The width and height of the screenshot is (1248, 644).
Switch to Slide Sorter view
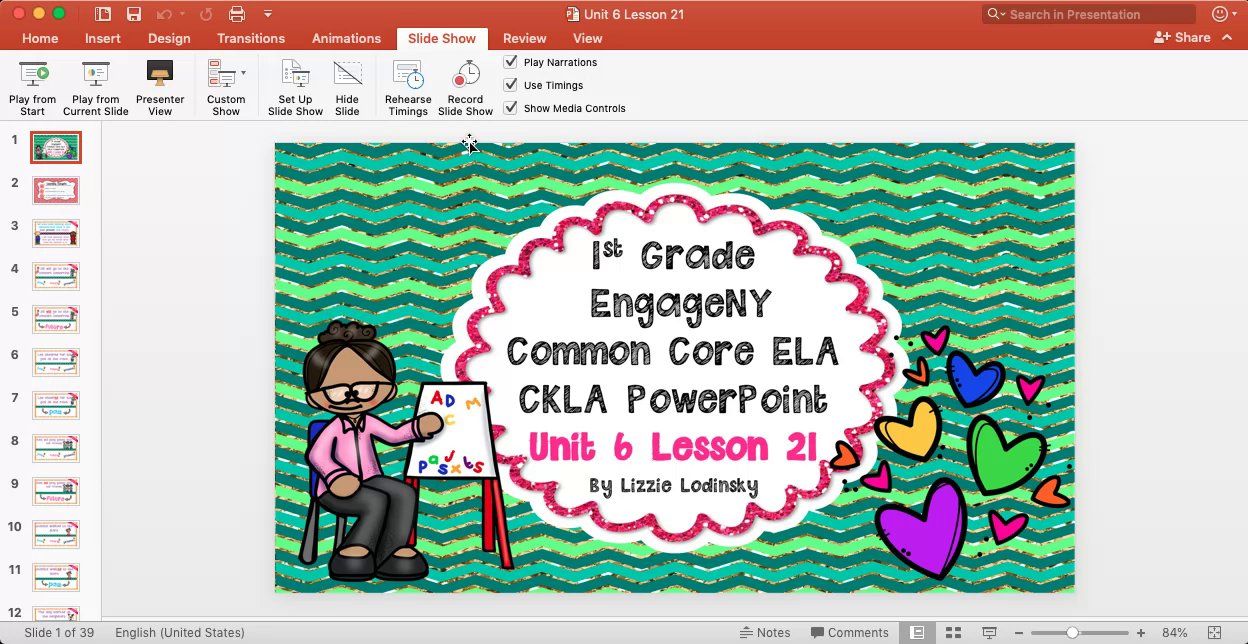tap(953, 632)
